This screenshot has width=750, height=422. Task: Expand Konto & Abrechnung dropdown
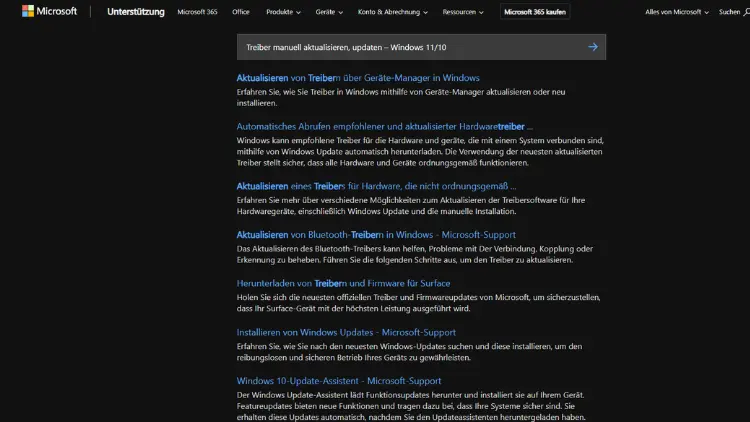(393, 12)
